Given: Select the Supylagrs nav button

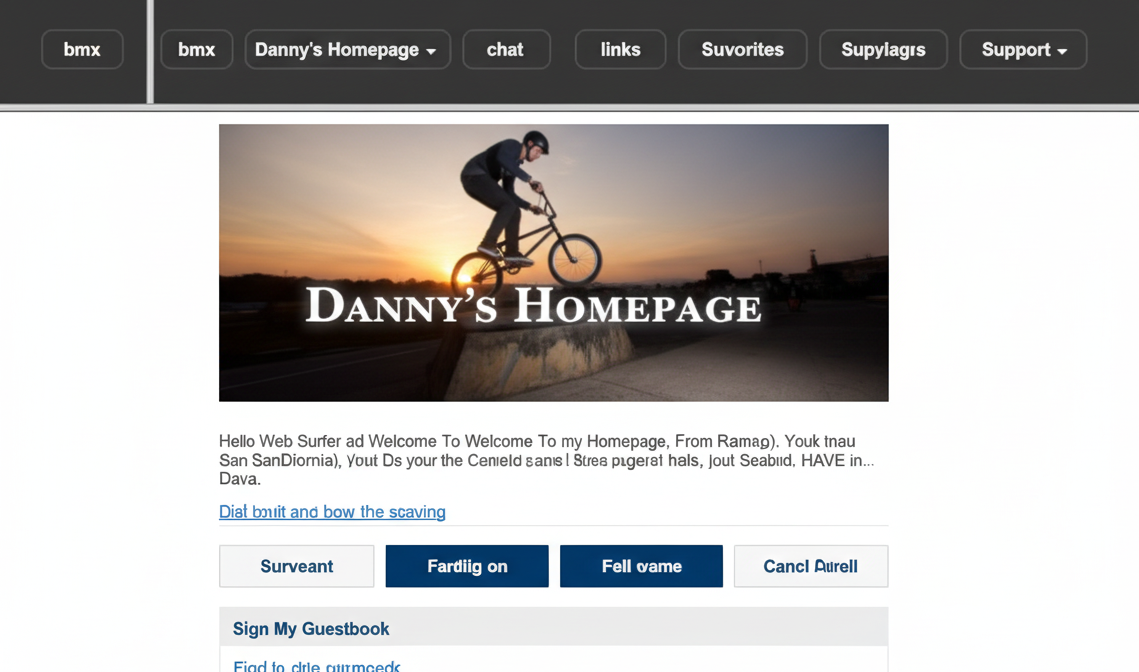Looking at the screenshot, I should click(883, 49).
